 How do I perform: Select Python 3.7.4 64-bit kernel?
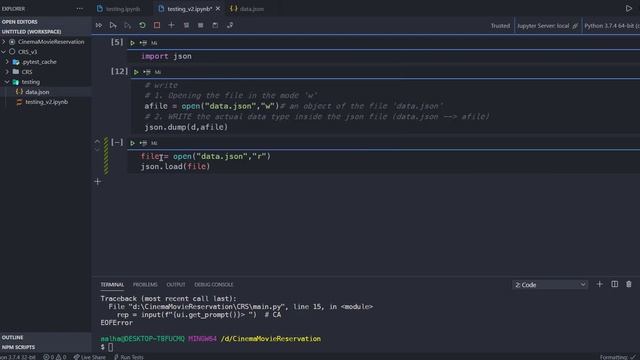pos(611,26)
